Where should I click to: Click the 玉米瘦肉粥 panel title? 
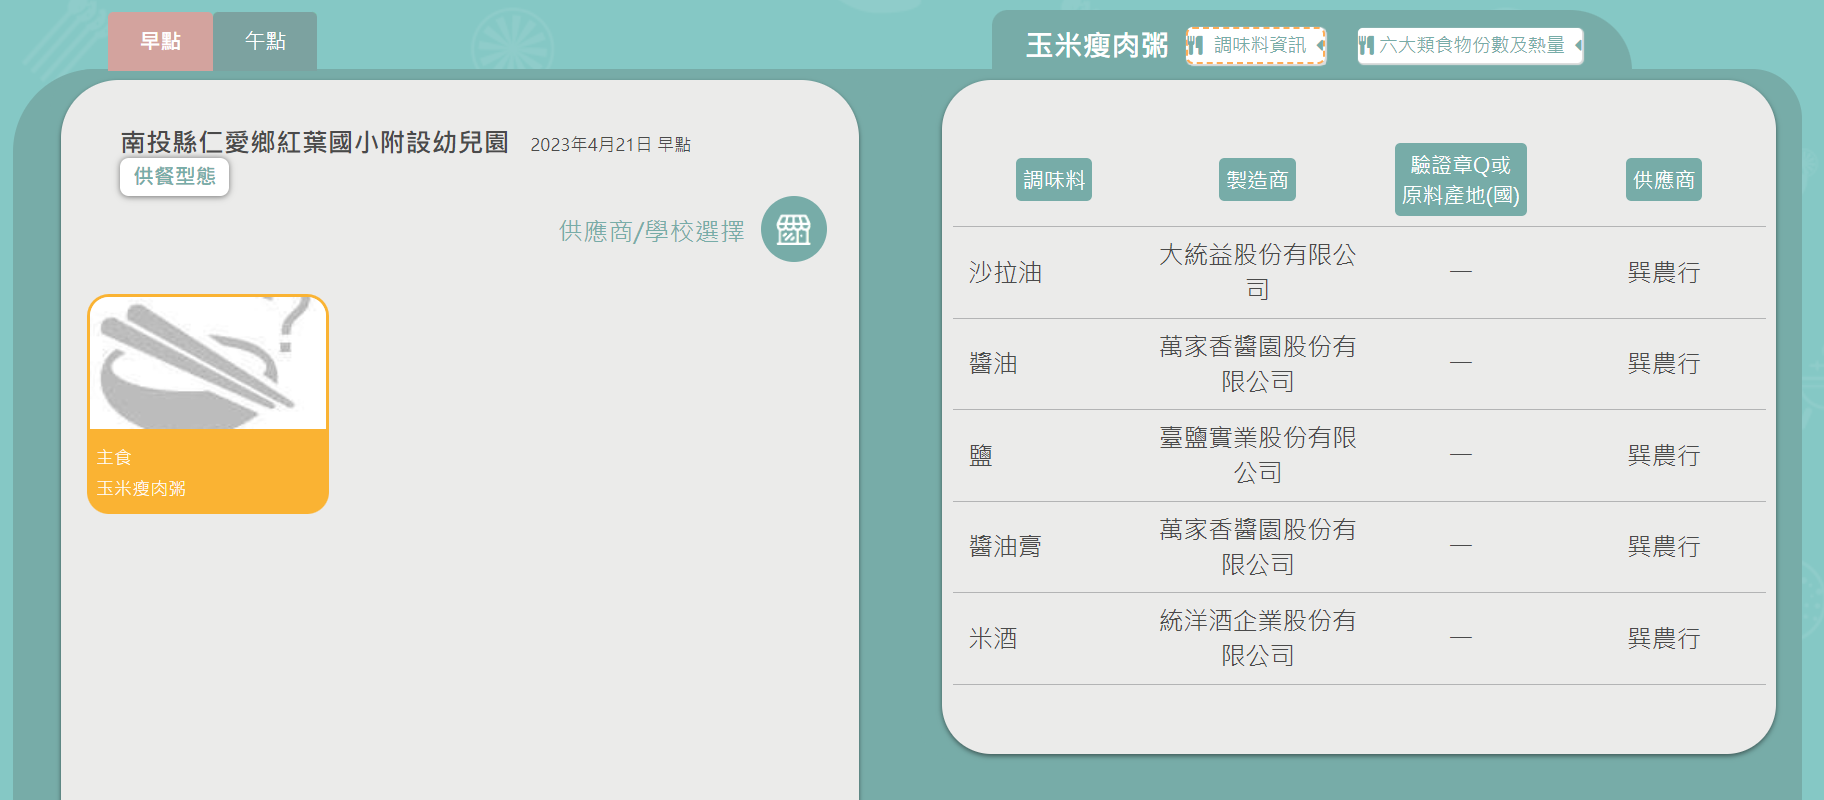click(x=1097, y=46)
